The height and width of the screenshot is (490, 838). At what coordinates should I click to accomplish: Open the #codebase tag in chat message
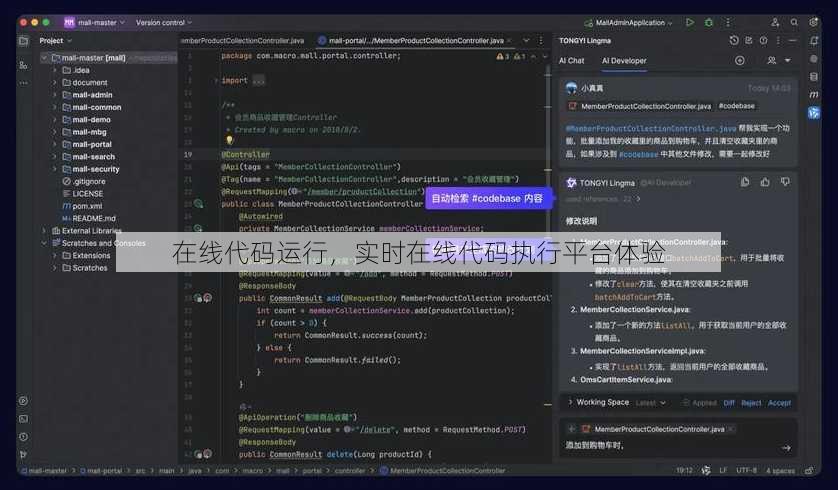tap(736, 106)
